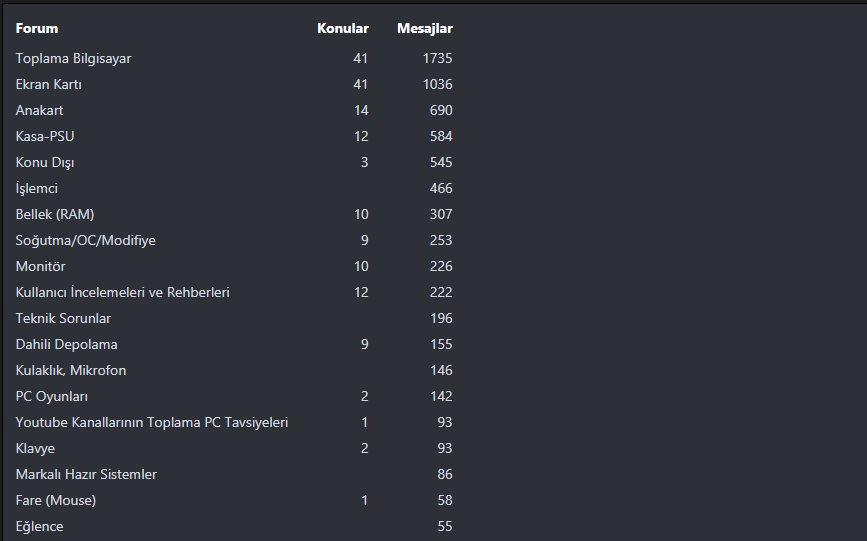867x541 pixels.
Task: Select the Kulaklık, Mikrofon forum
Action: [70, 371]
